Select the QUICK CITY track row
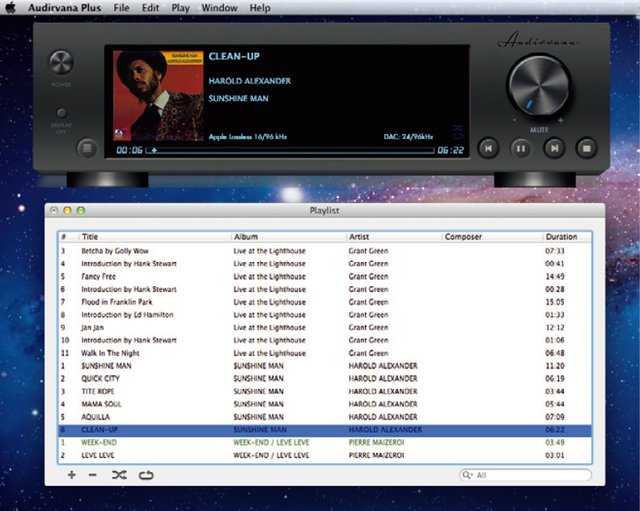This screenshot has height=511, width=640. (300, 379)
